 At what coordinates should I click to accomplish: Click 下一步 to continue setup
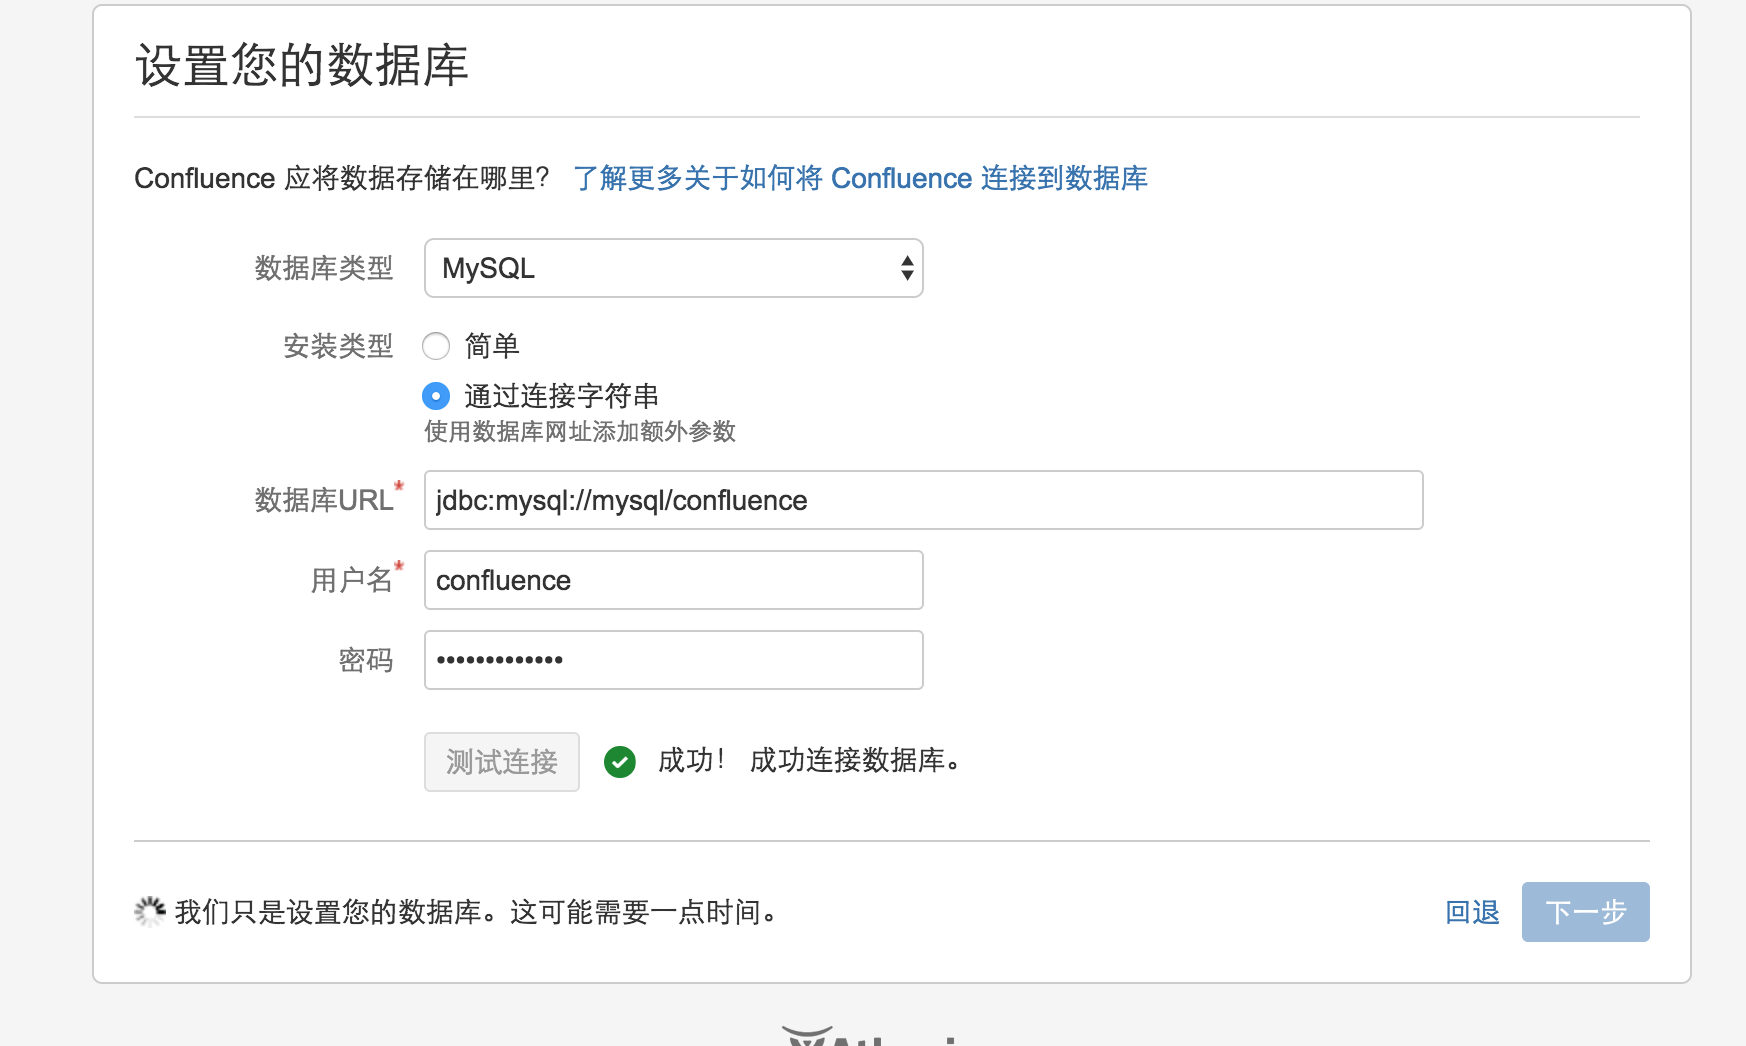pos(1585,911)
